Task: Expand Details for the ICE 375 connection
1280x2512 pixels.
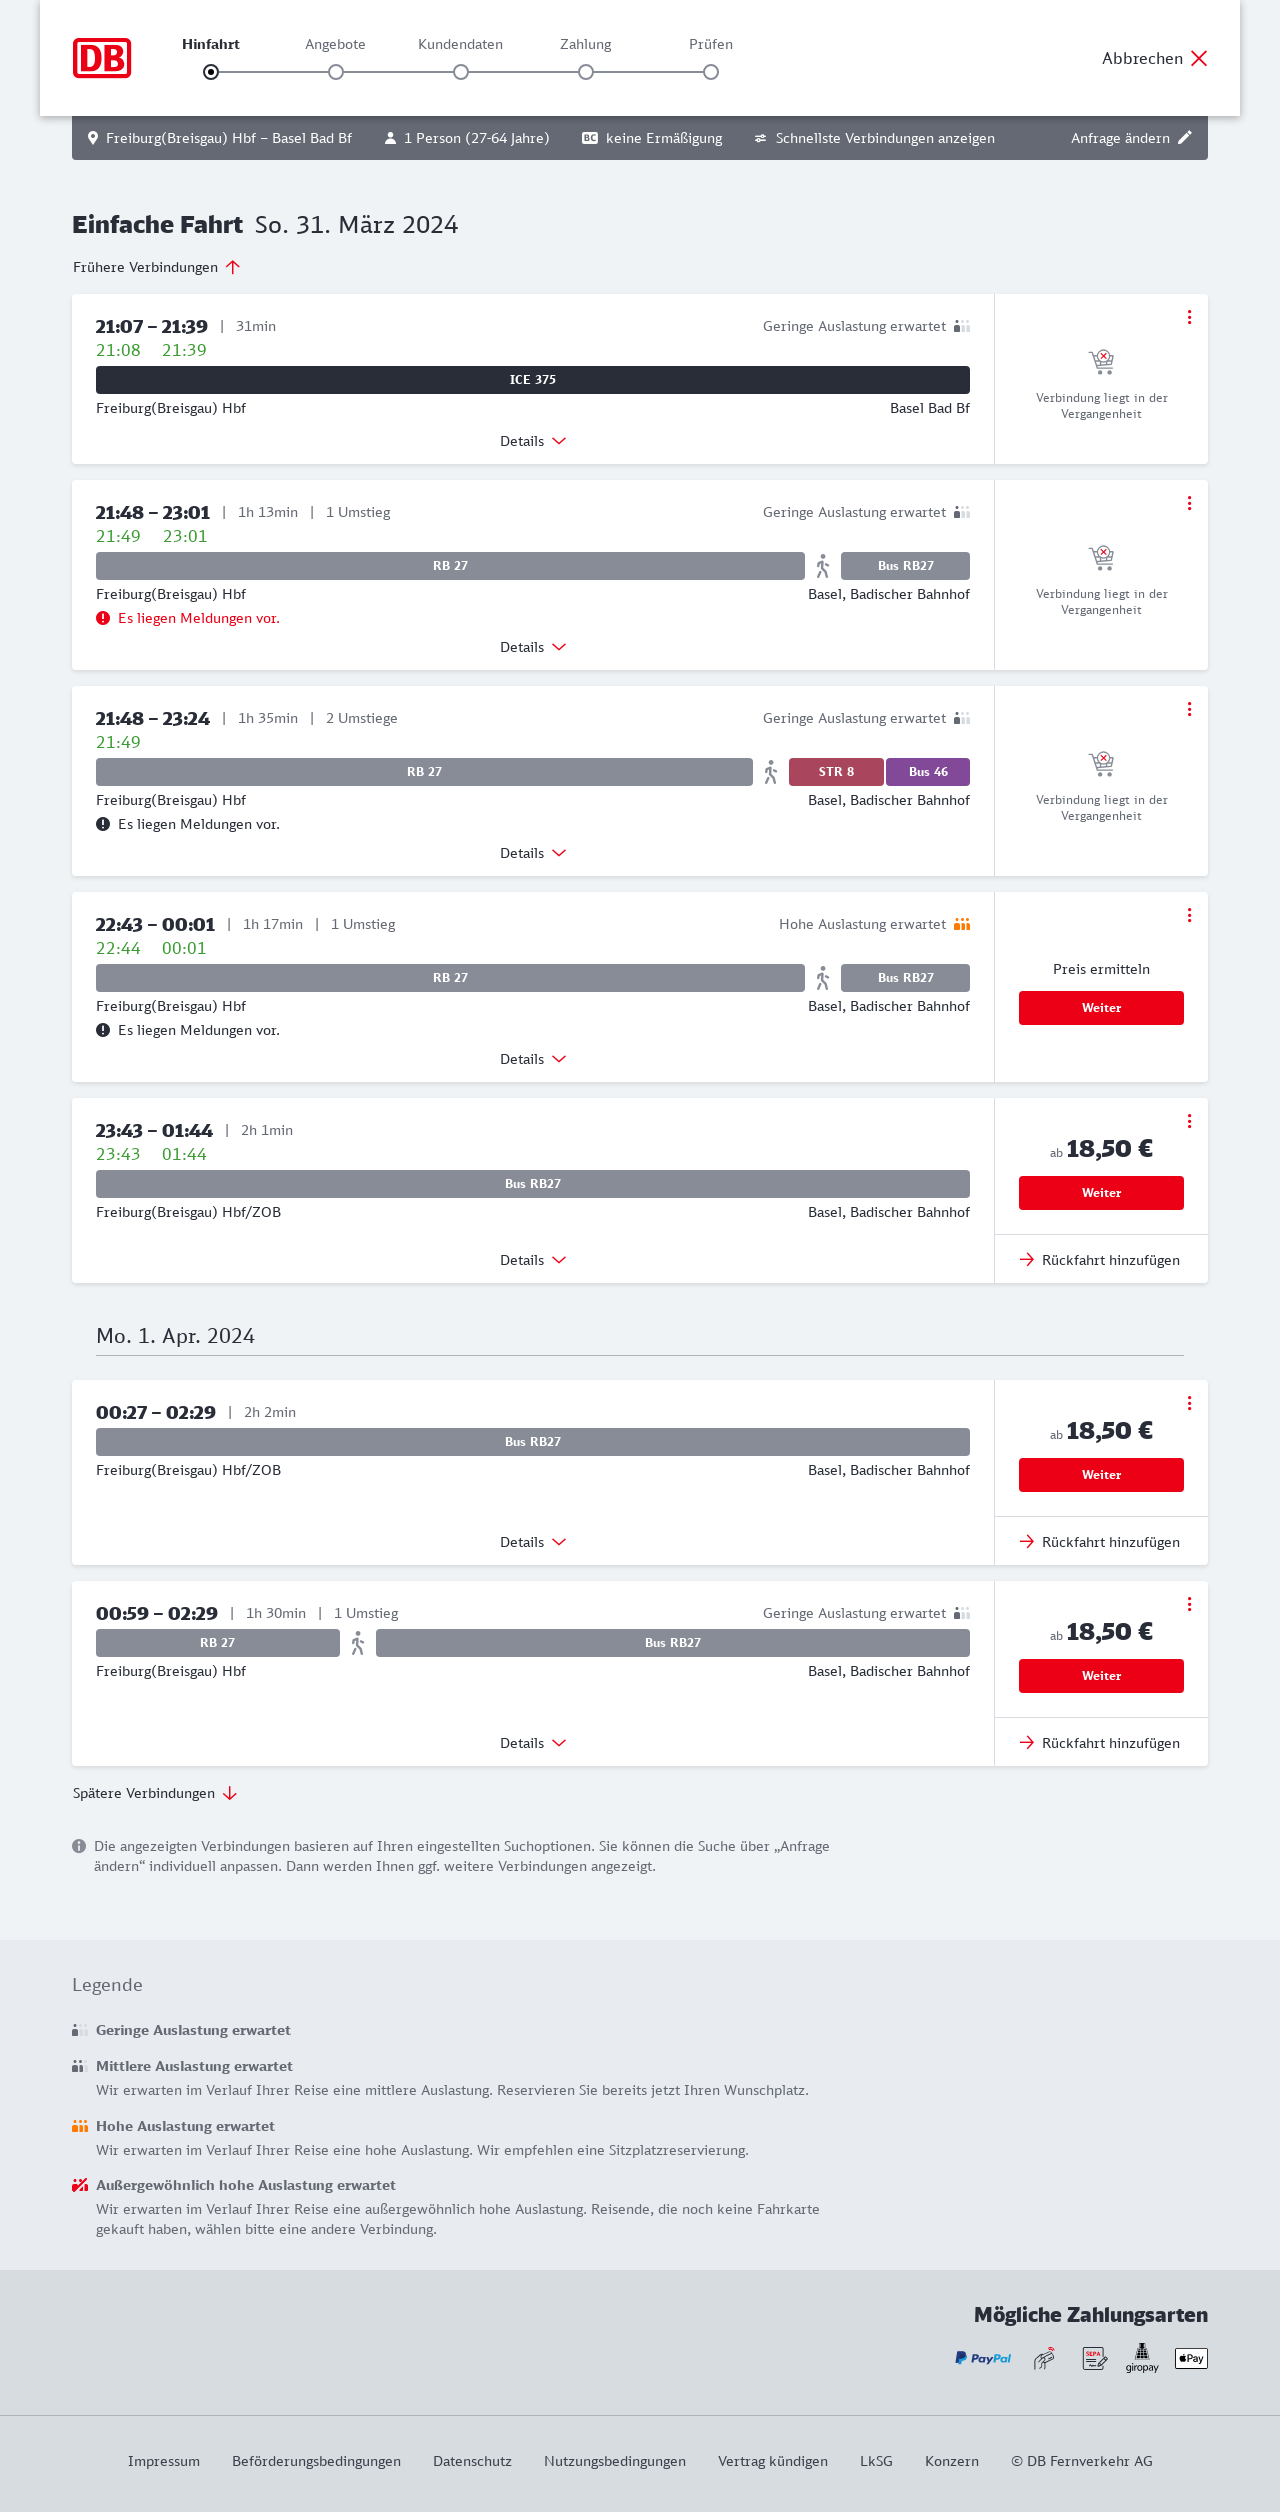Action: coord(533,441)
